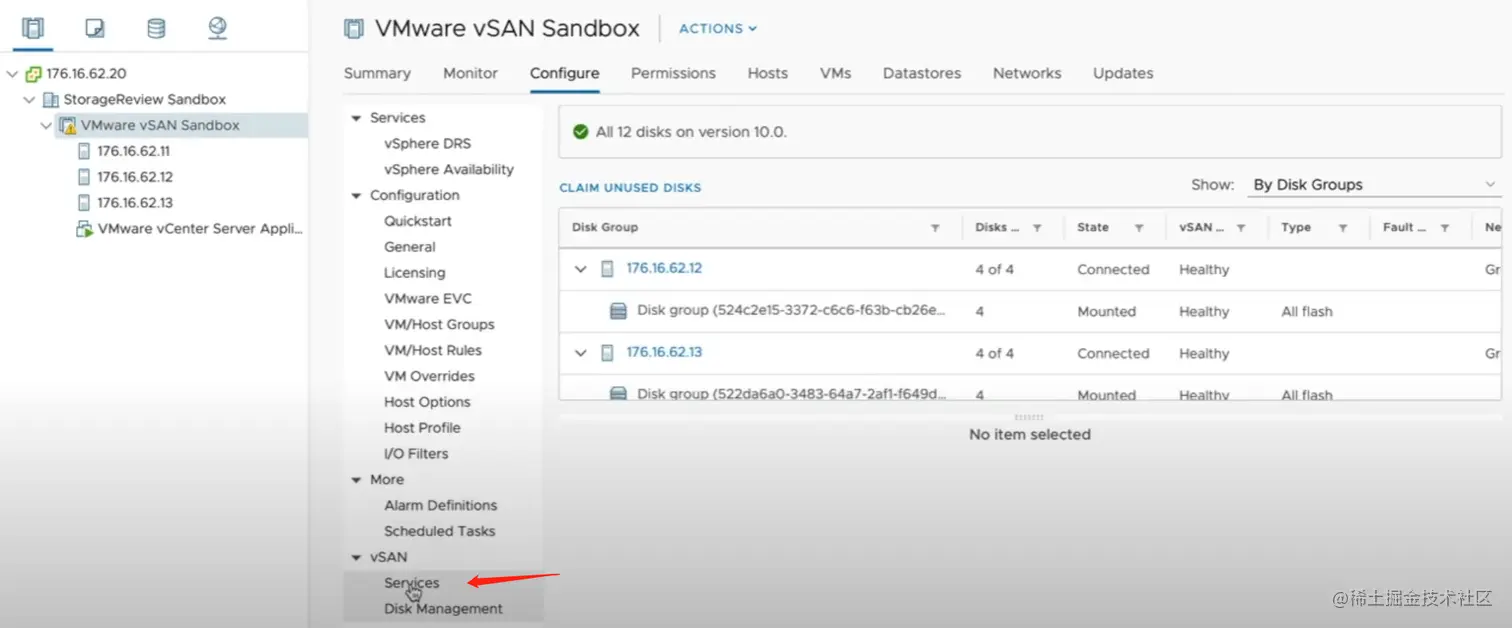
Task: Select host 176.16.62.11 in tree
Action: click(134, 151)
